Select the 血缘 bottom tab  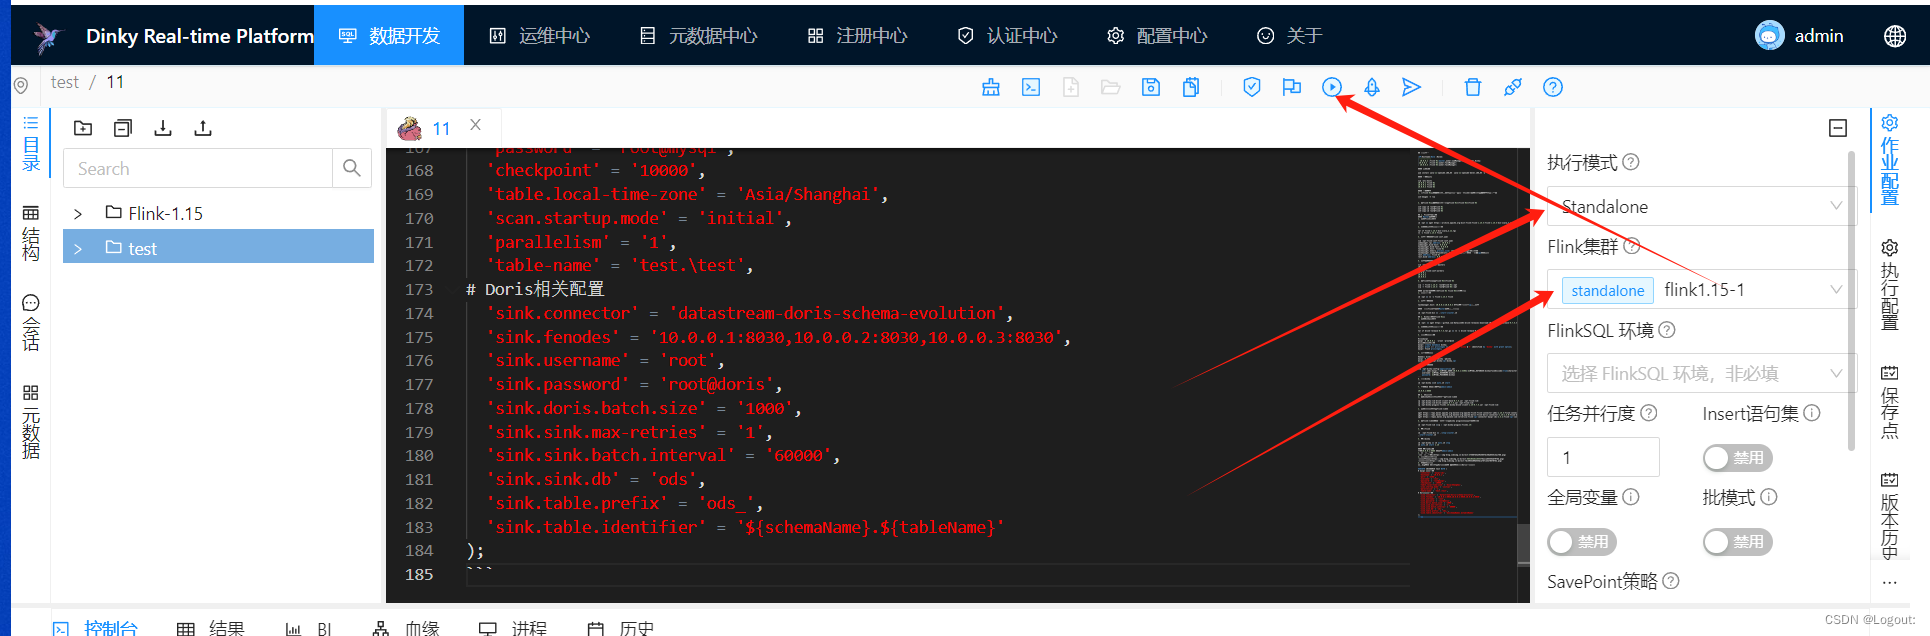coord(406,627)
